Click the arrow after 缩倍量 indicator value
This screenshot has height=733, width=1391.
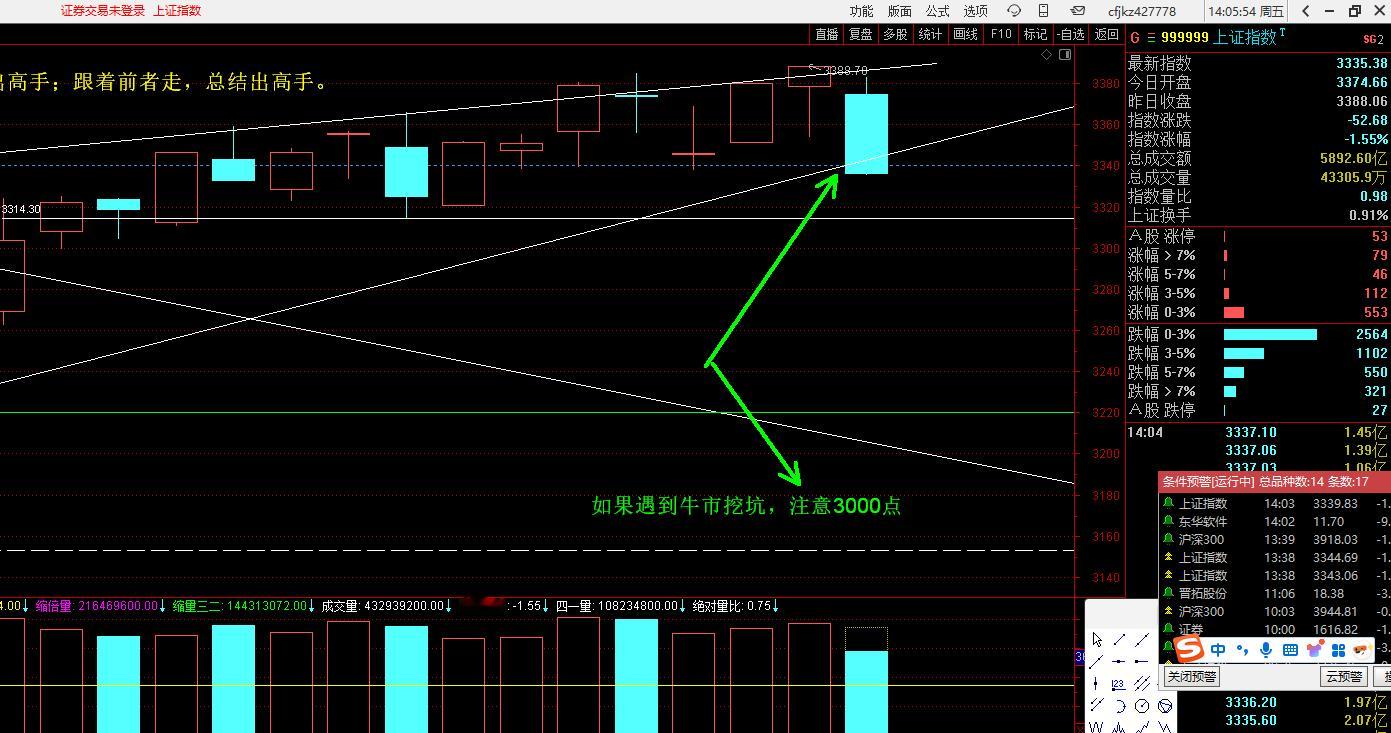(x=163, y=606)
